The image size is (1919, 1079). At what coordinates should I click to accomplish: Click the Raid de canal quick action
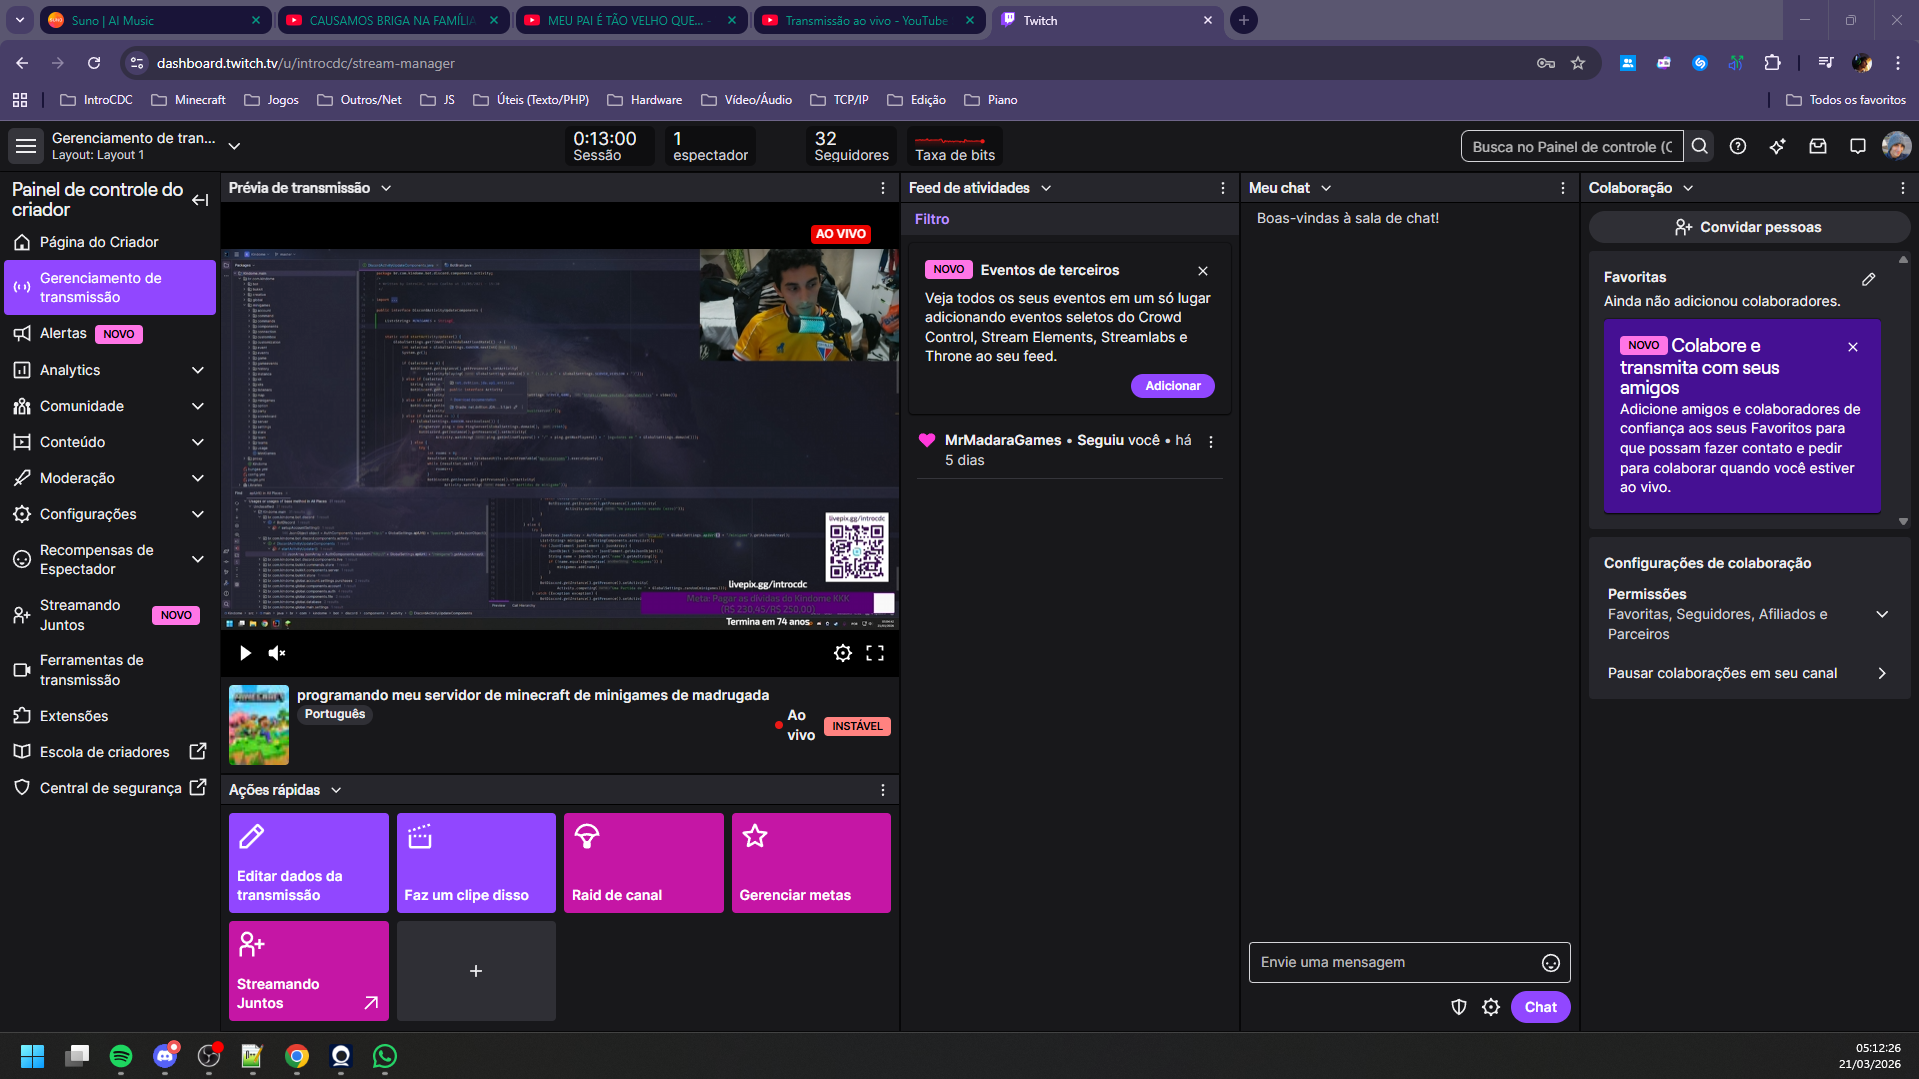click(x=643, y=862)
